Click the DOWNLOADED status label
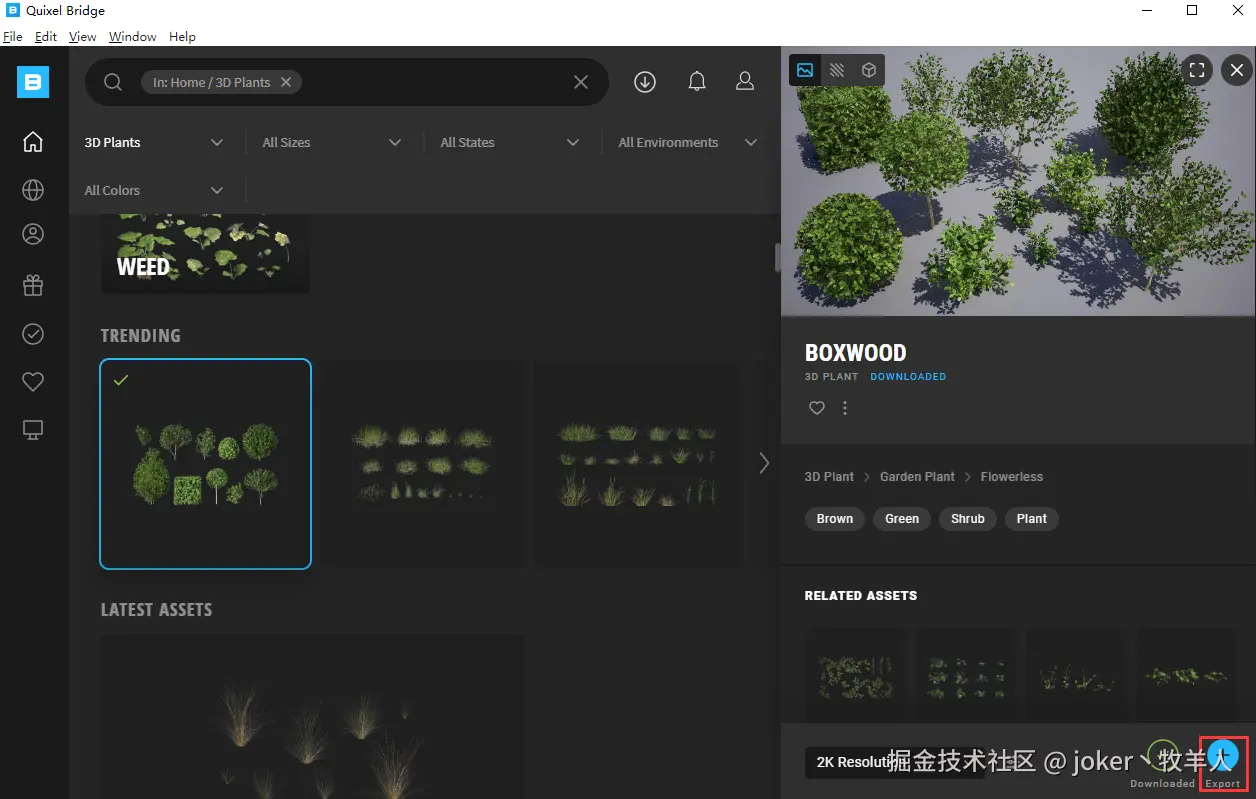The width and height of the screenshot is (1256, 799). tap(908, 377)
